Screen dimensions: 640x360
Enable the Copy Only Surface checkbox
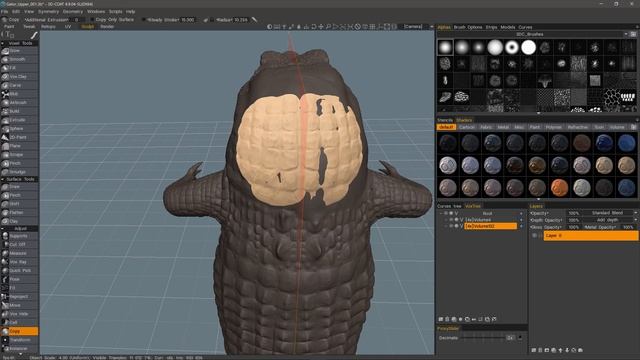click(92, 20)
